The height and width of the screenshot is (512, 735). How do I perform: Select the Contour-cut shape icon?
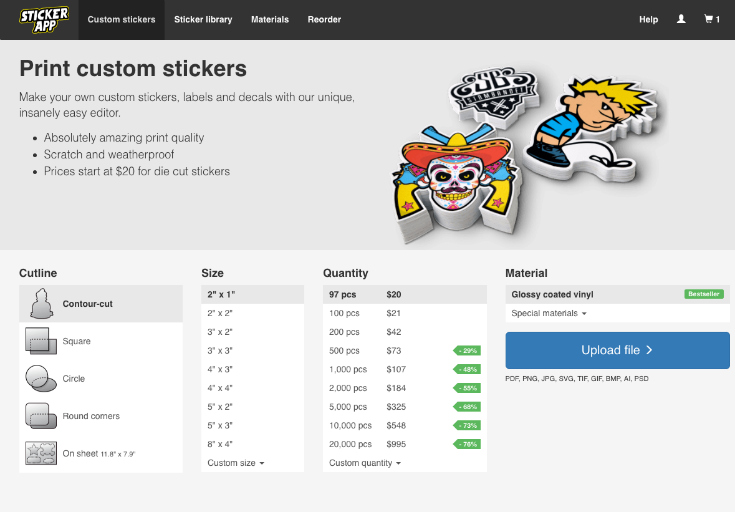pos(40,303)
